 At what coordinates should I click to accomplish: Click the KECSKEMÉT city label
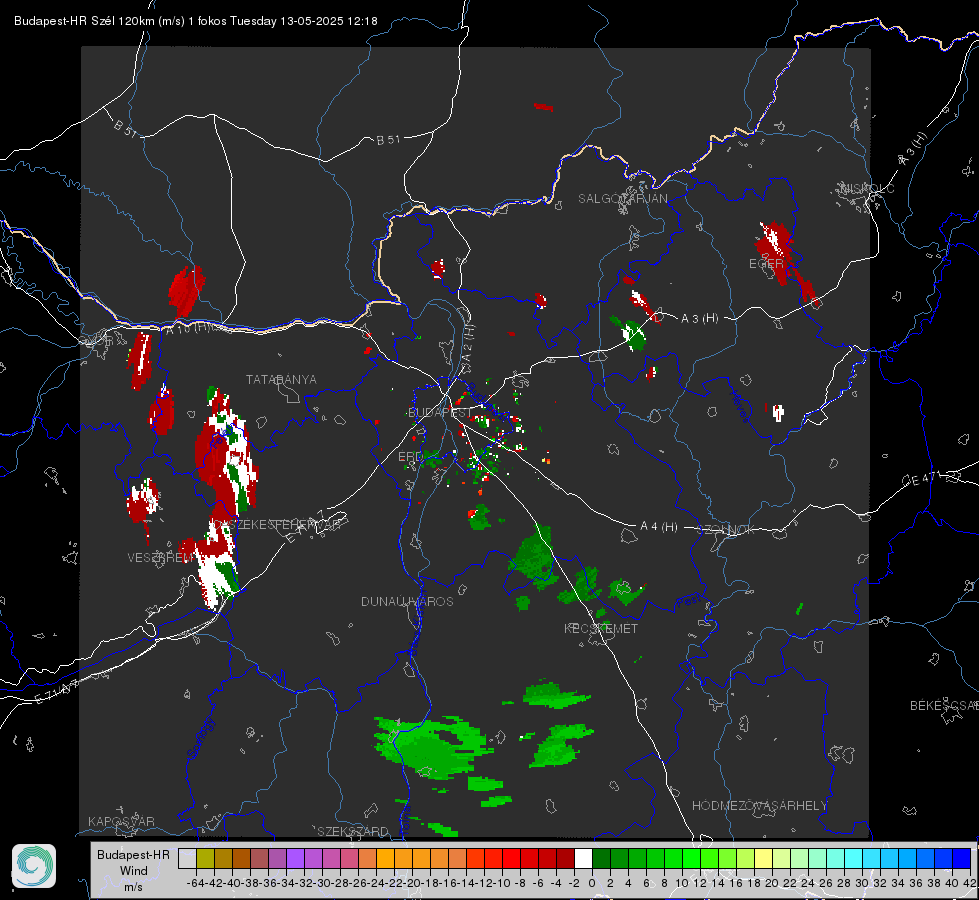point(601,628)
